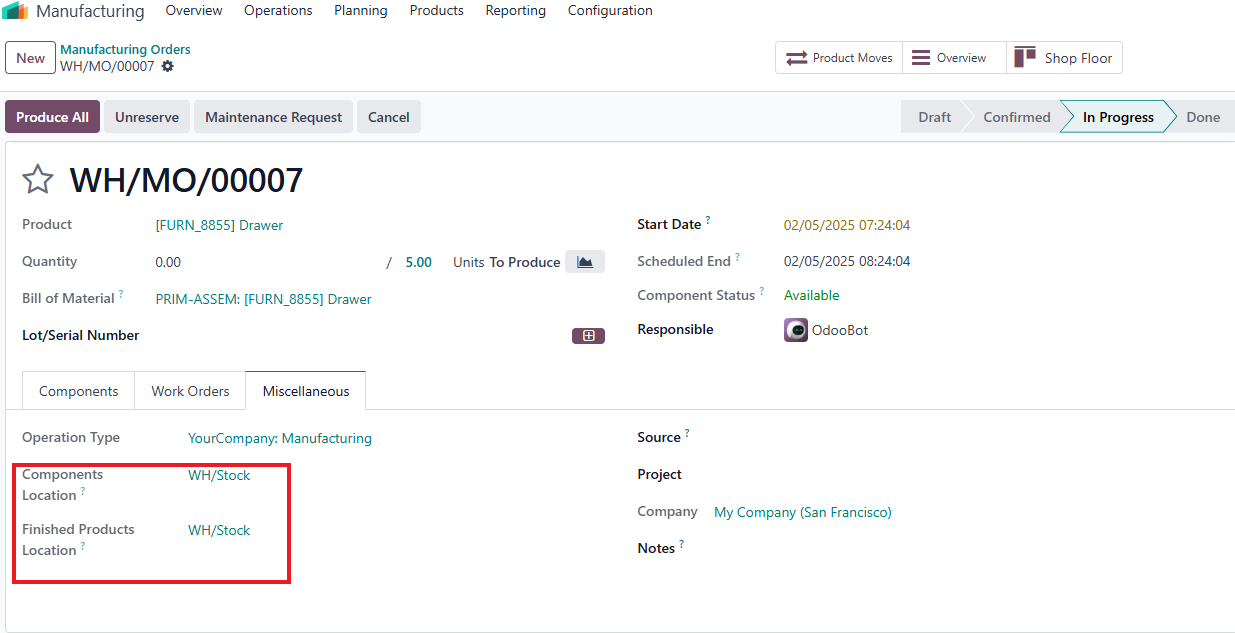Select the Draft status stage

[934, 117]
